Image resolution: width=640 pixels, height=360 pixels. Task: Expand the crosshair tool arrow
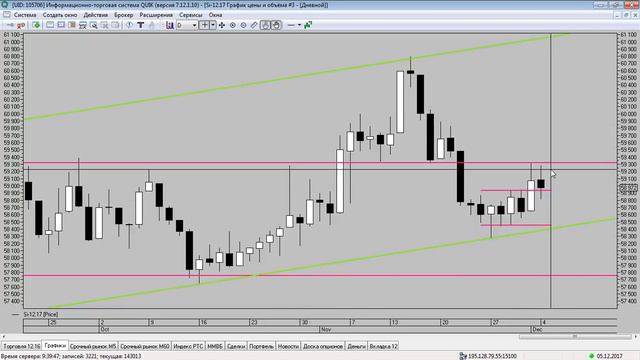(x=213, y=25)
